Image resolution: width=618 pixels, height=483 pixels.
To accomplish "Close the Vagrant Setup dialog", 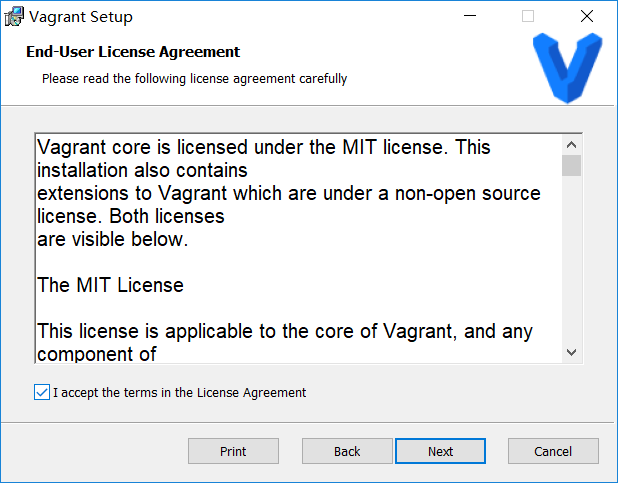I will click(586, 17).
